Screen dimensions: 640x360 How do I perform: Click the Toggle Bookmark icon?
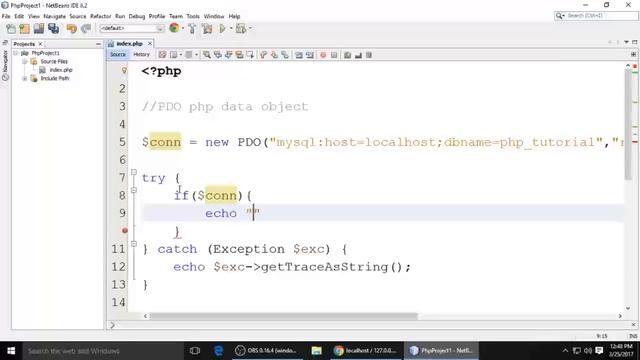[285, 55]
